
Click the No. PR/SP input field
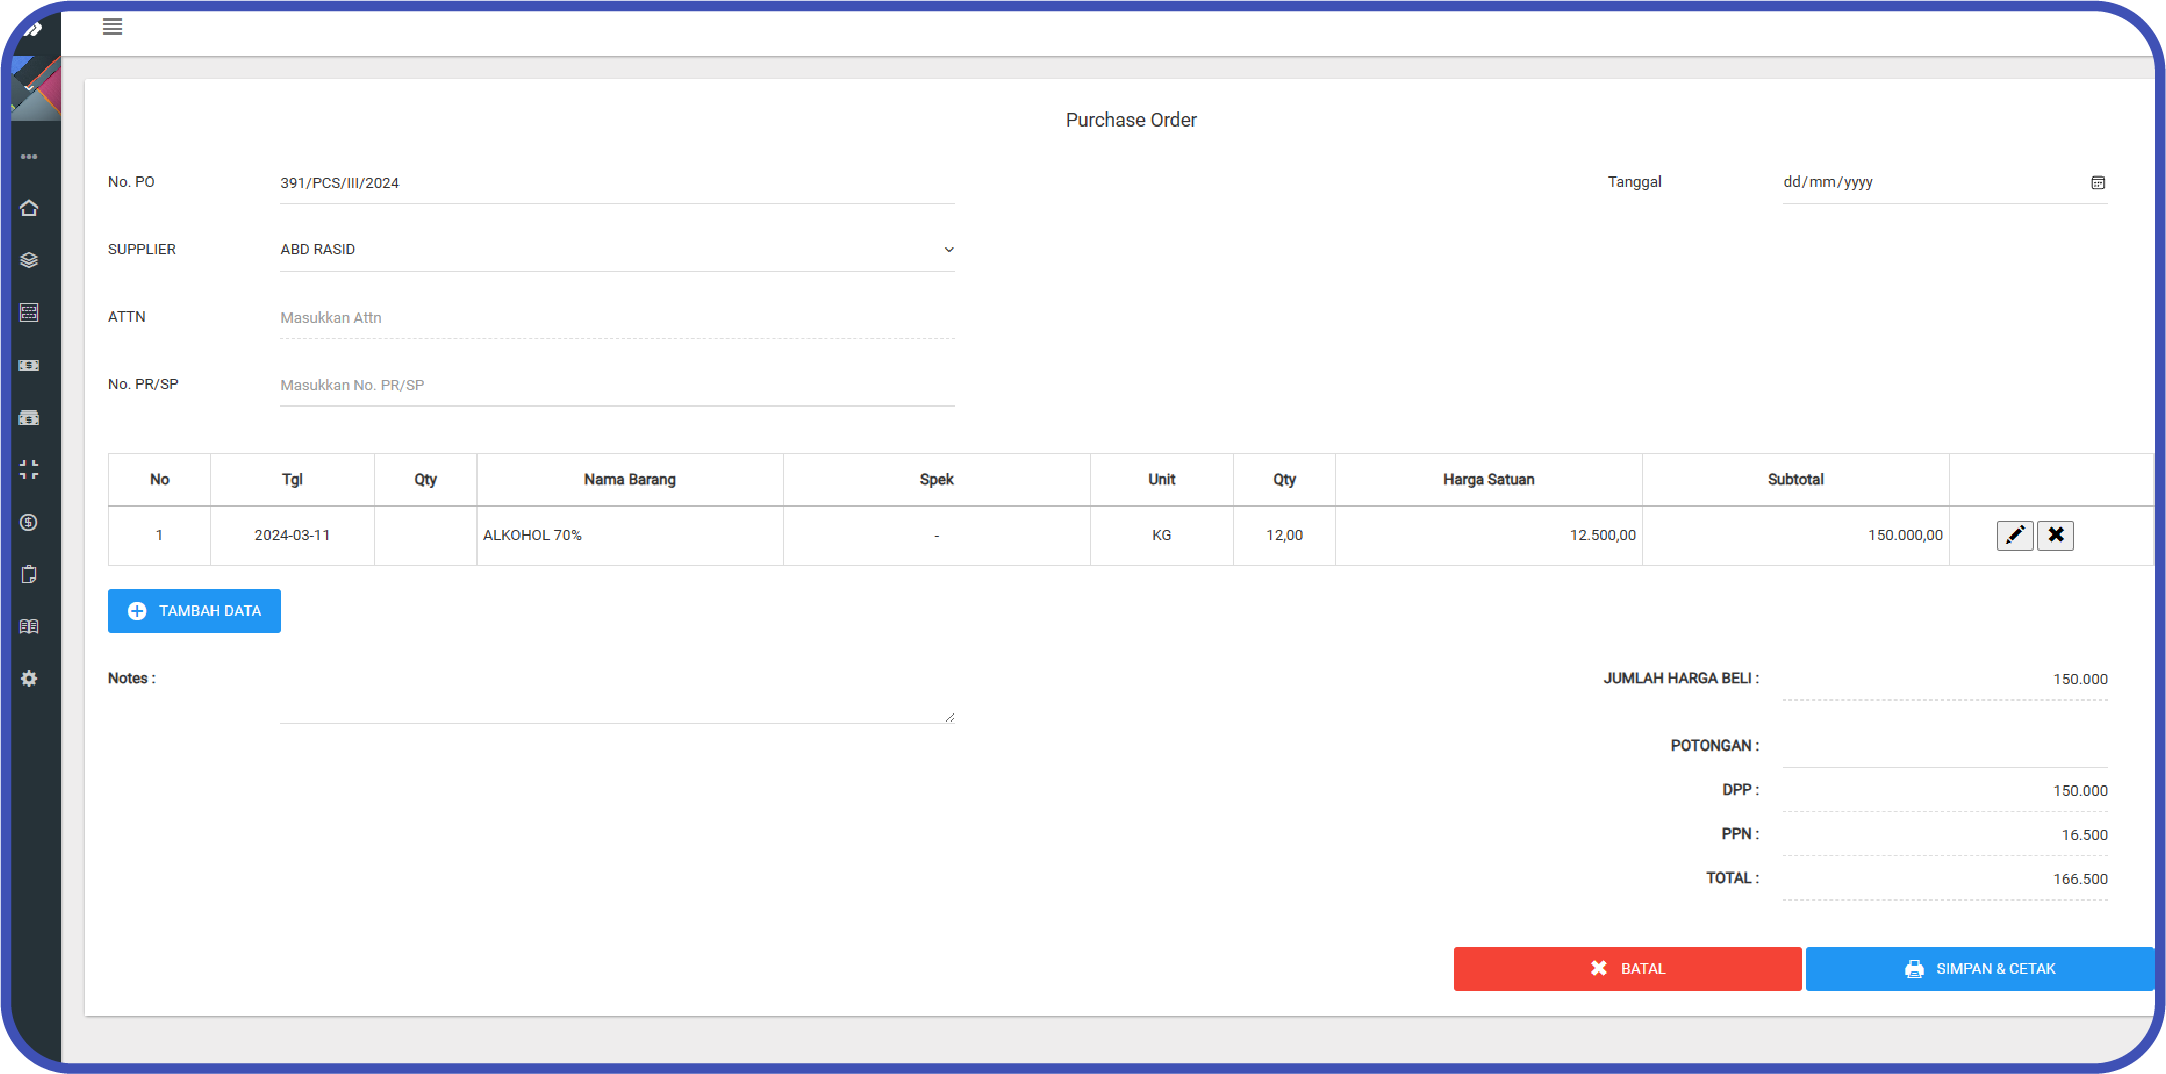(x=616, y=385)
